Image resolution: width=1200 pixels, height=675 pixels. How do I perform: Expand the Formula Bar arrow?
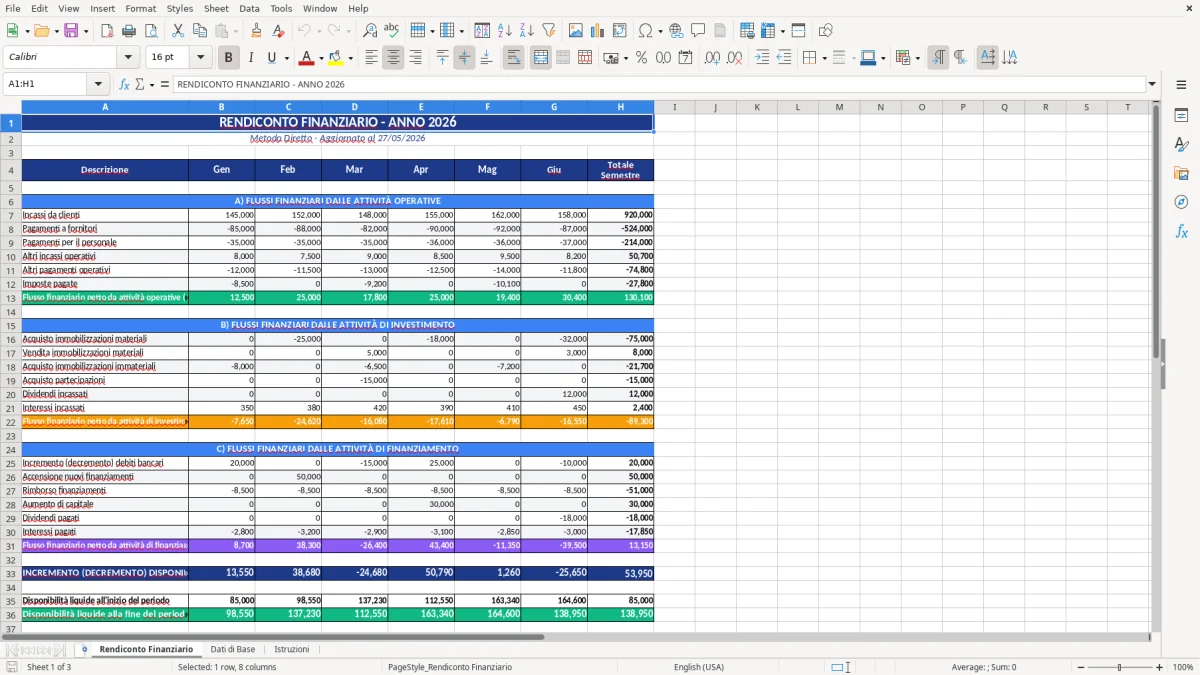coord(1152,84)
